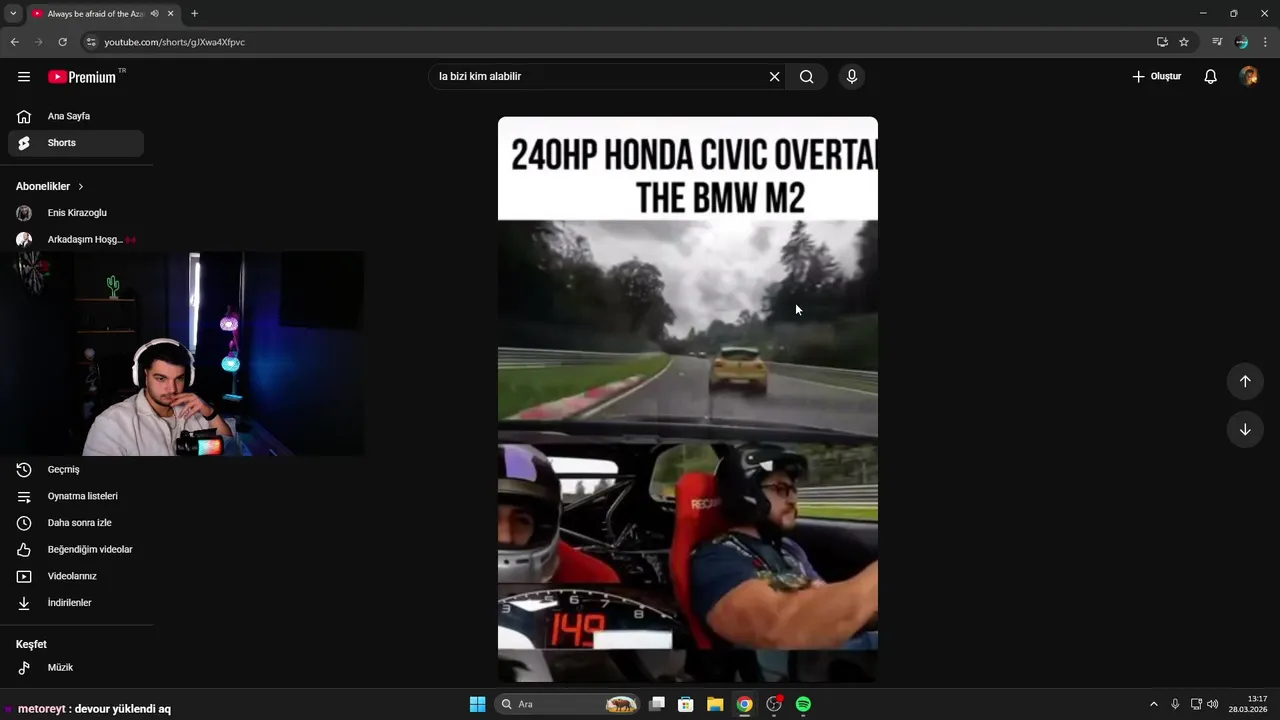Clear the search text with X
This screenshot has width=1280, height=720.
pyautogui.click(x=774, y=77)
